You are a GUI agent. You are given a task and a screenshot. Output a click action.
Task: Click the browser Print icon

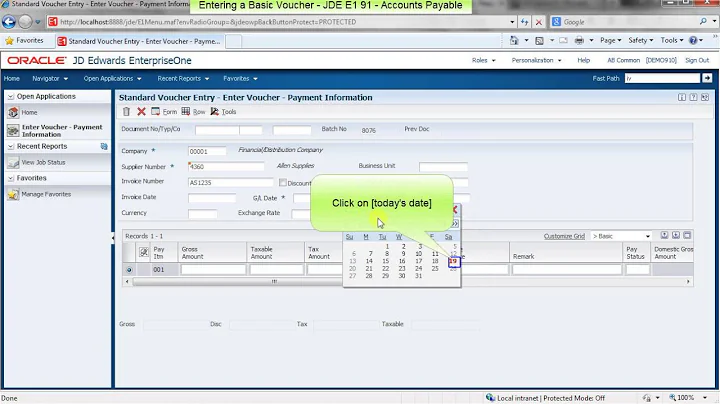[579, 40]
